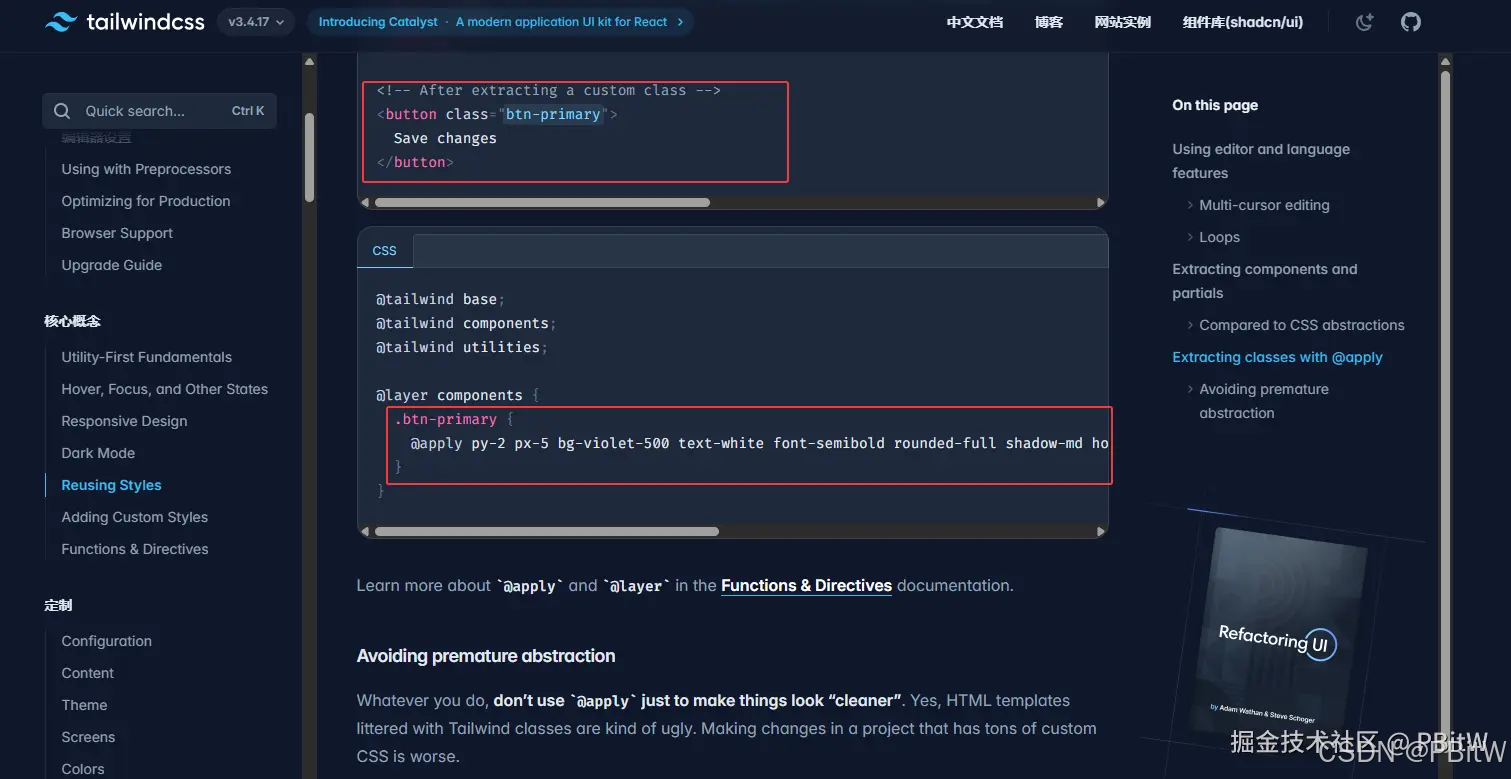Click the .btn-primary selector in CSS code
Image resolution: width=1511 pixels, height=779 pixels.
(x=445, y=419)
